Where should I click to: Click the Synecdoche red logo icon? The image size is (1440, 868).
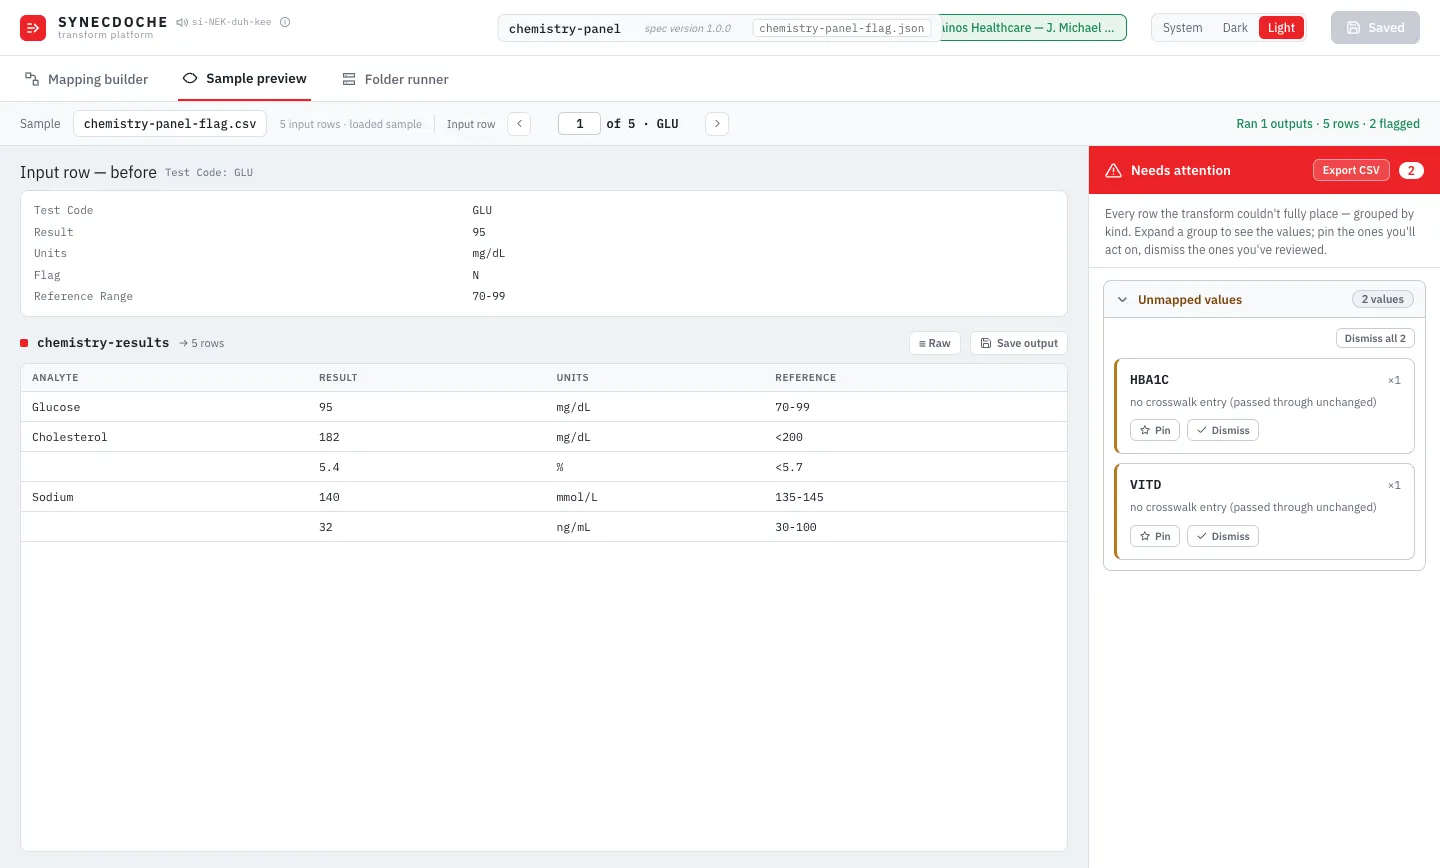click(x=33, y=28)
